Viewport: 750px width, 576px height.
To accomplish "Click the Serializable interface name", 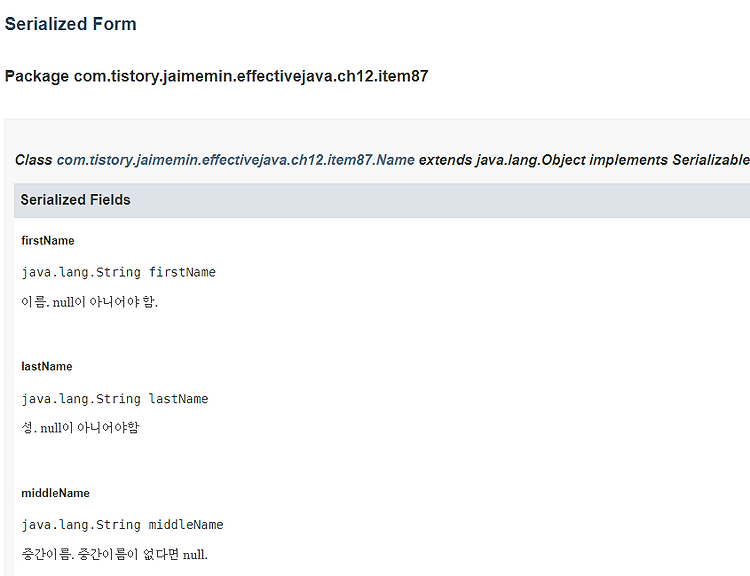I will tap(711, 160).
